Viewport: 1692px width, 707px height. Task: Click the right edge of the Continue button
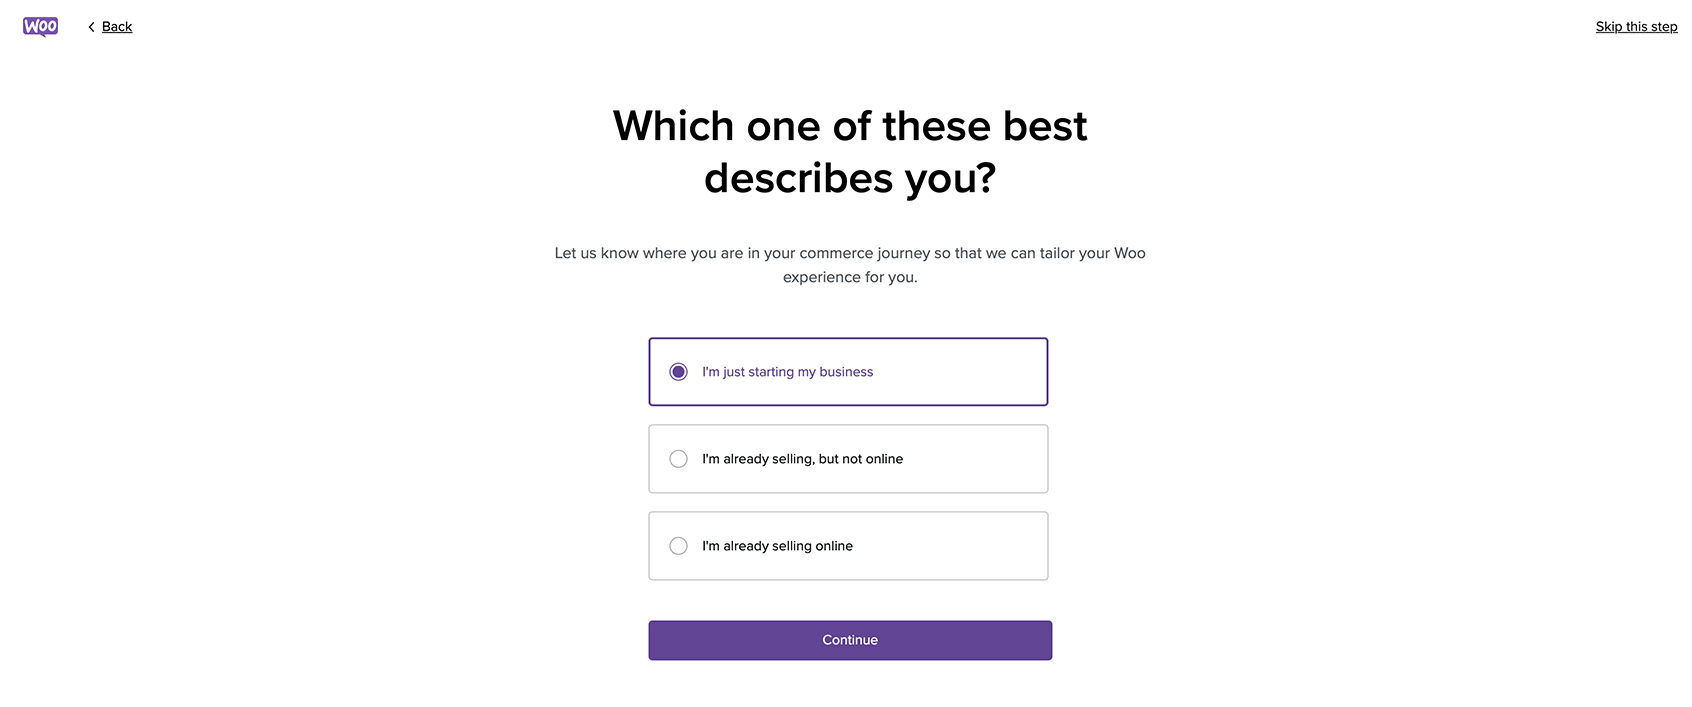pos(1044,640)
